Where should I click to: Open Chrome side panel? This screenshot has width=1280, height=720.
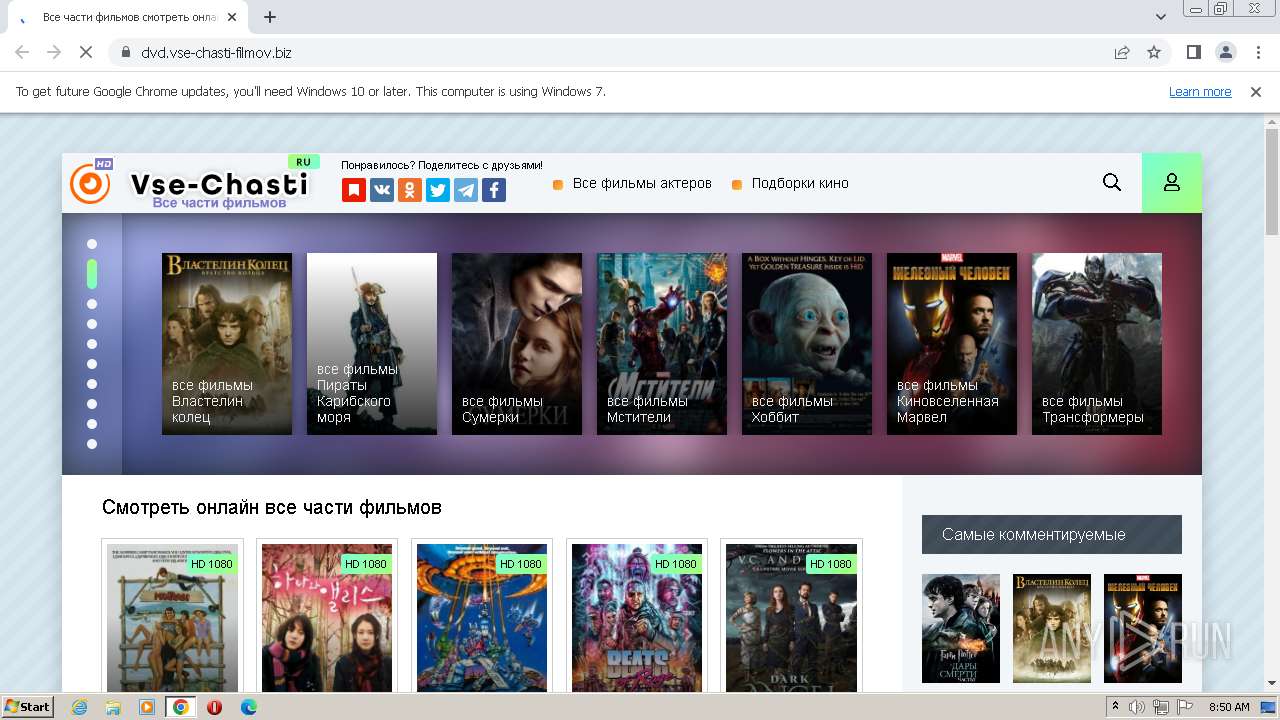coord(1193,52)
